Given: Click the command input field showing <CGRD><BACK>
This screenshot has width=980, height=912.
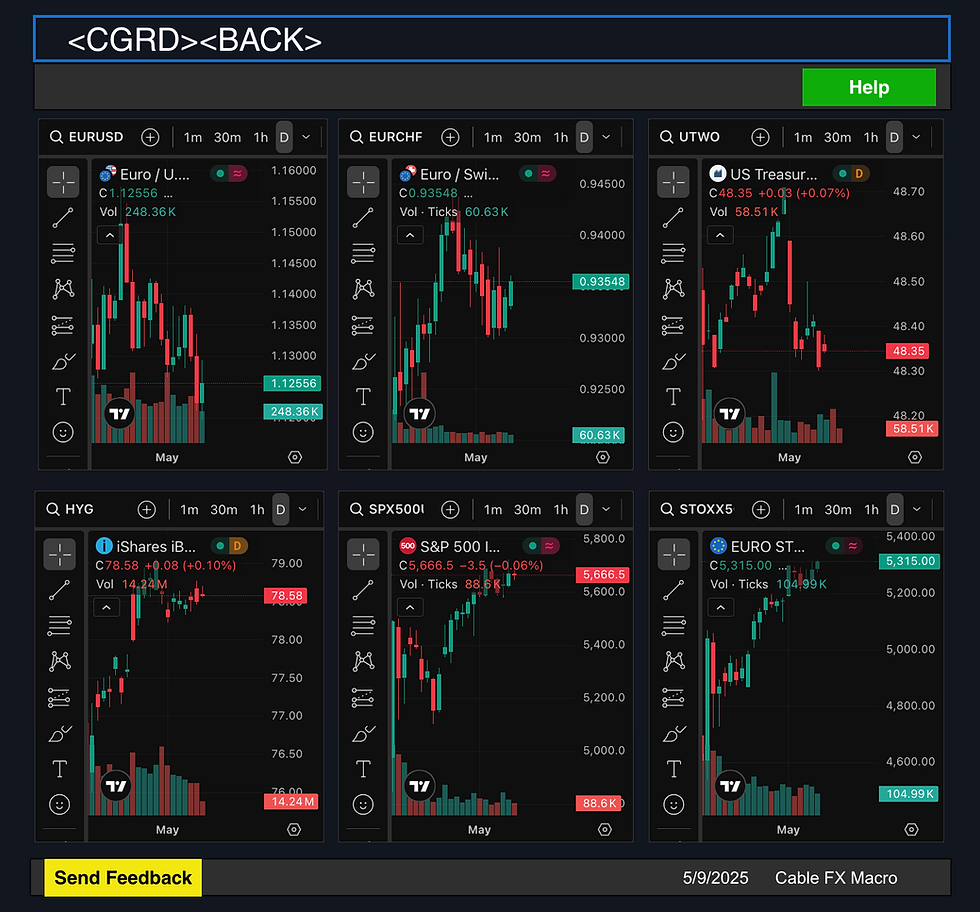Looking at the screenshot, I should point(492,39).
